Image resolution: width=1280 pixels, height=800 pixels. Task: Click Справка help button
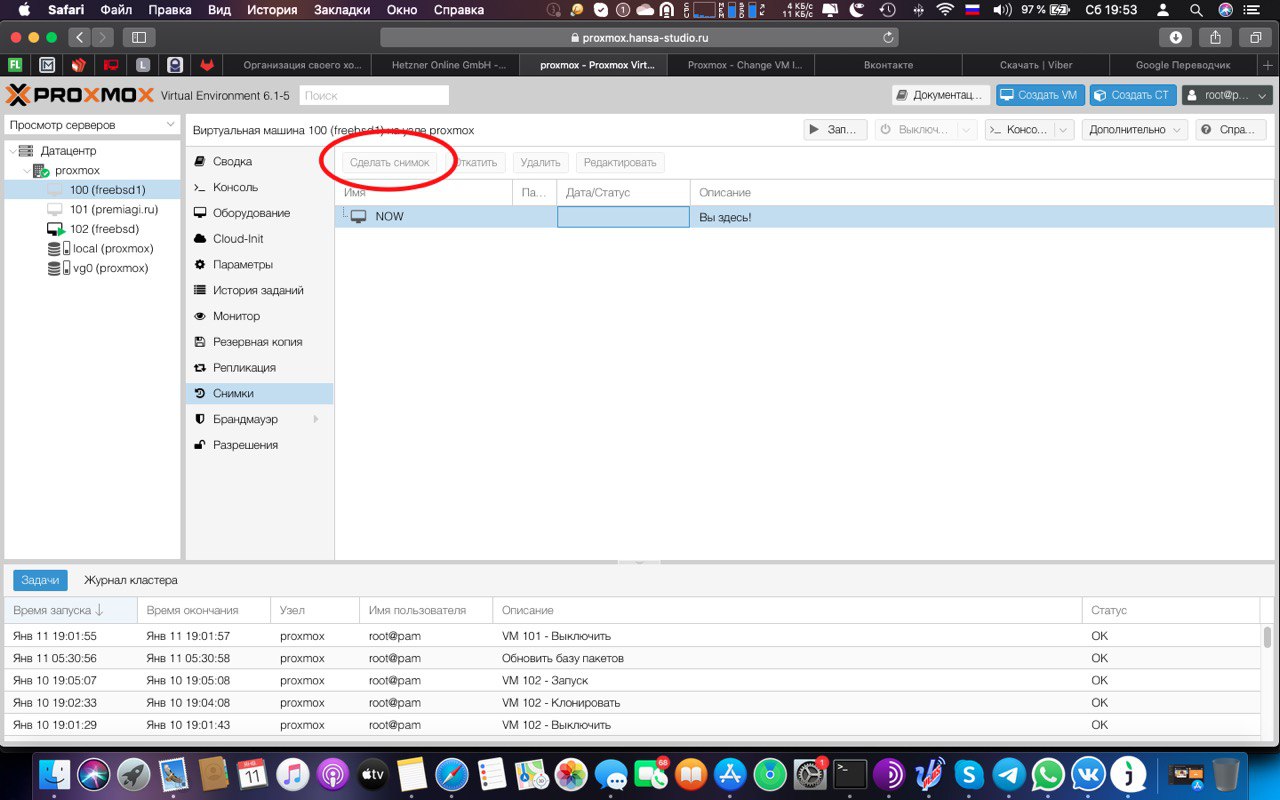1231,130
